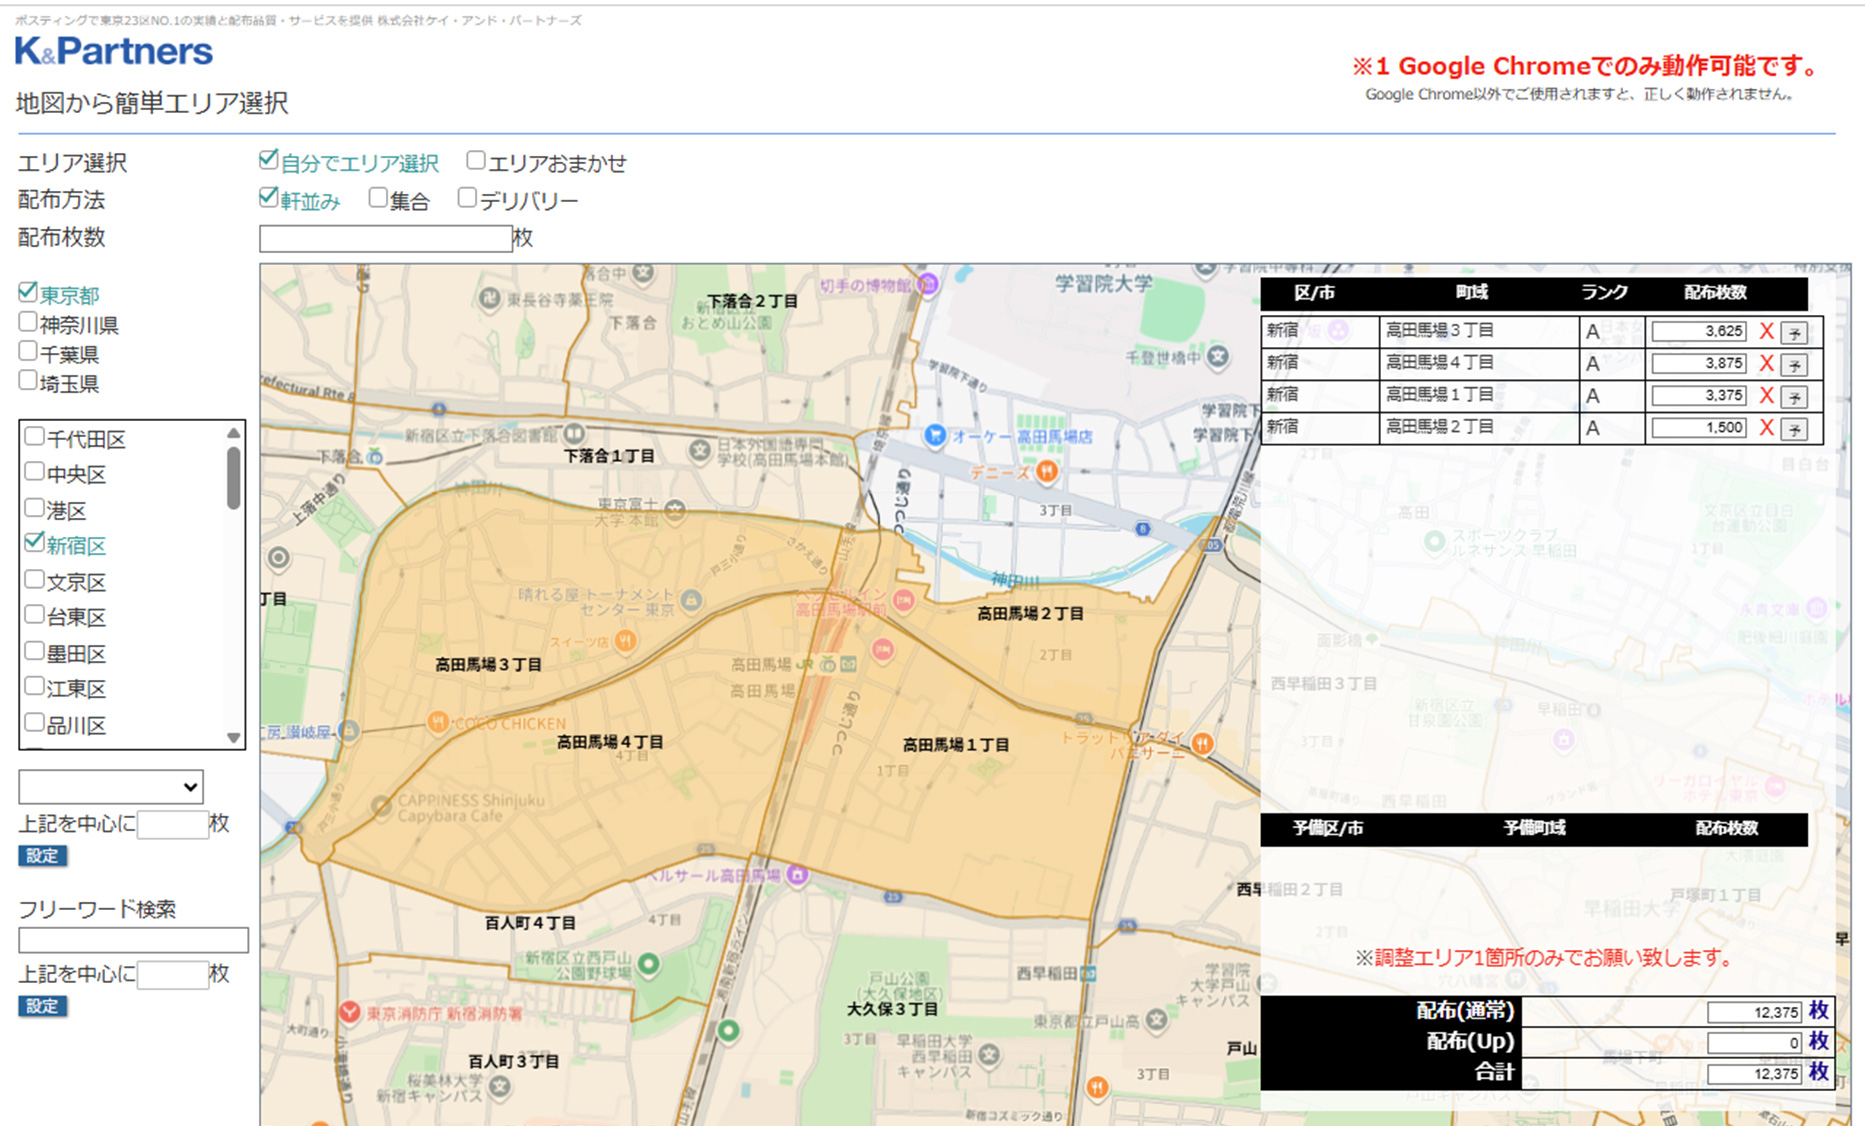The width and height of the screenshot is (1865, 1126).
Task: Check the エリアおまかせ checkbox
Action: point(476,160)
